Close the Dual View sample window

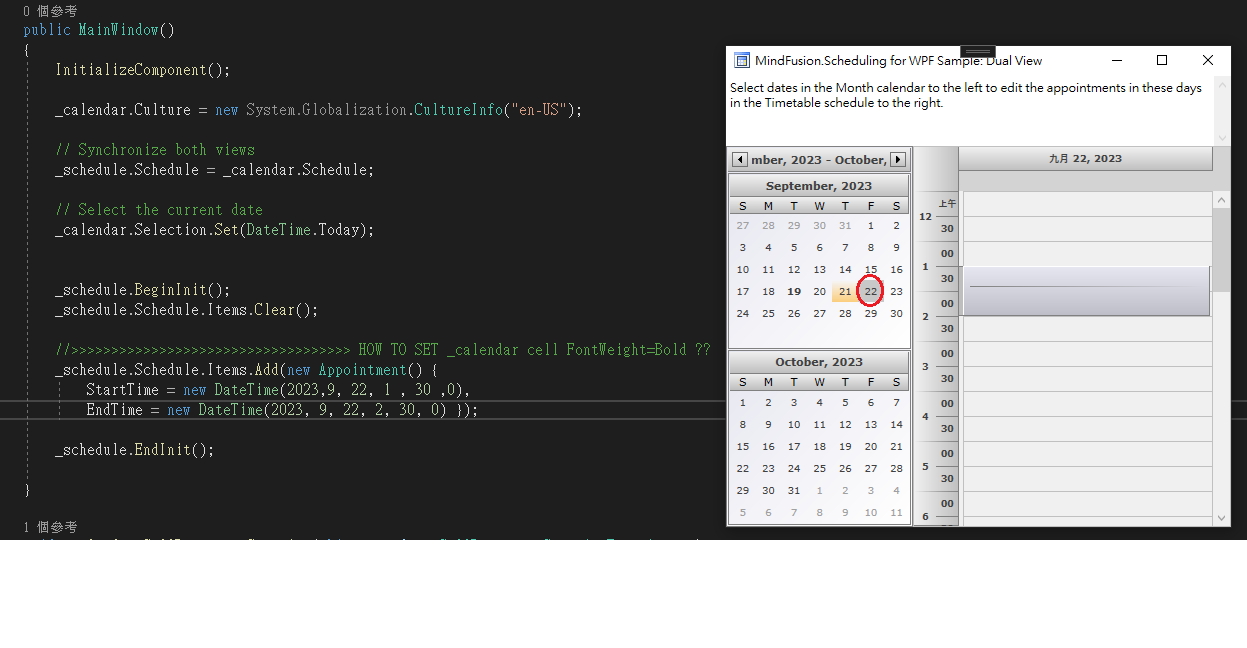(1207, 61)
